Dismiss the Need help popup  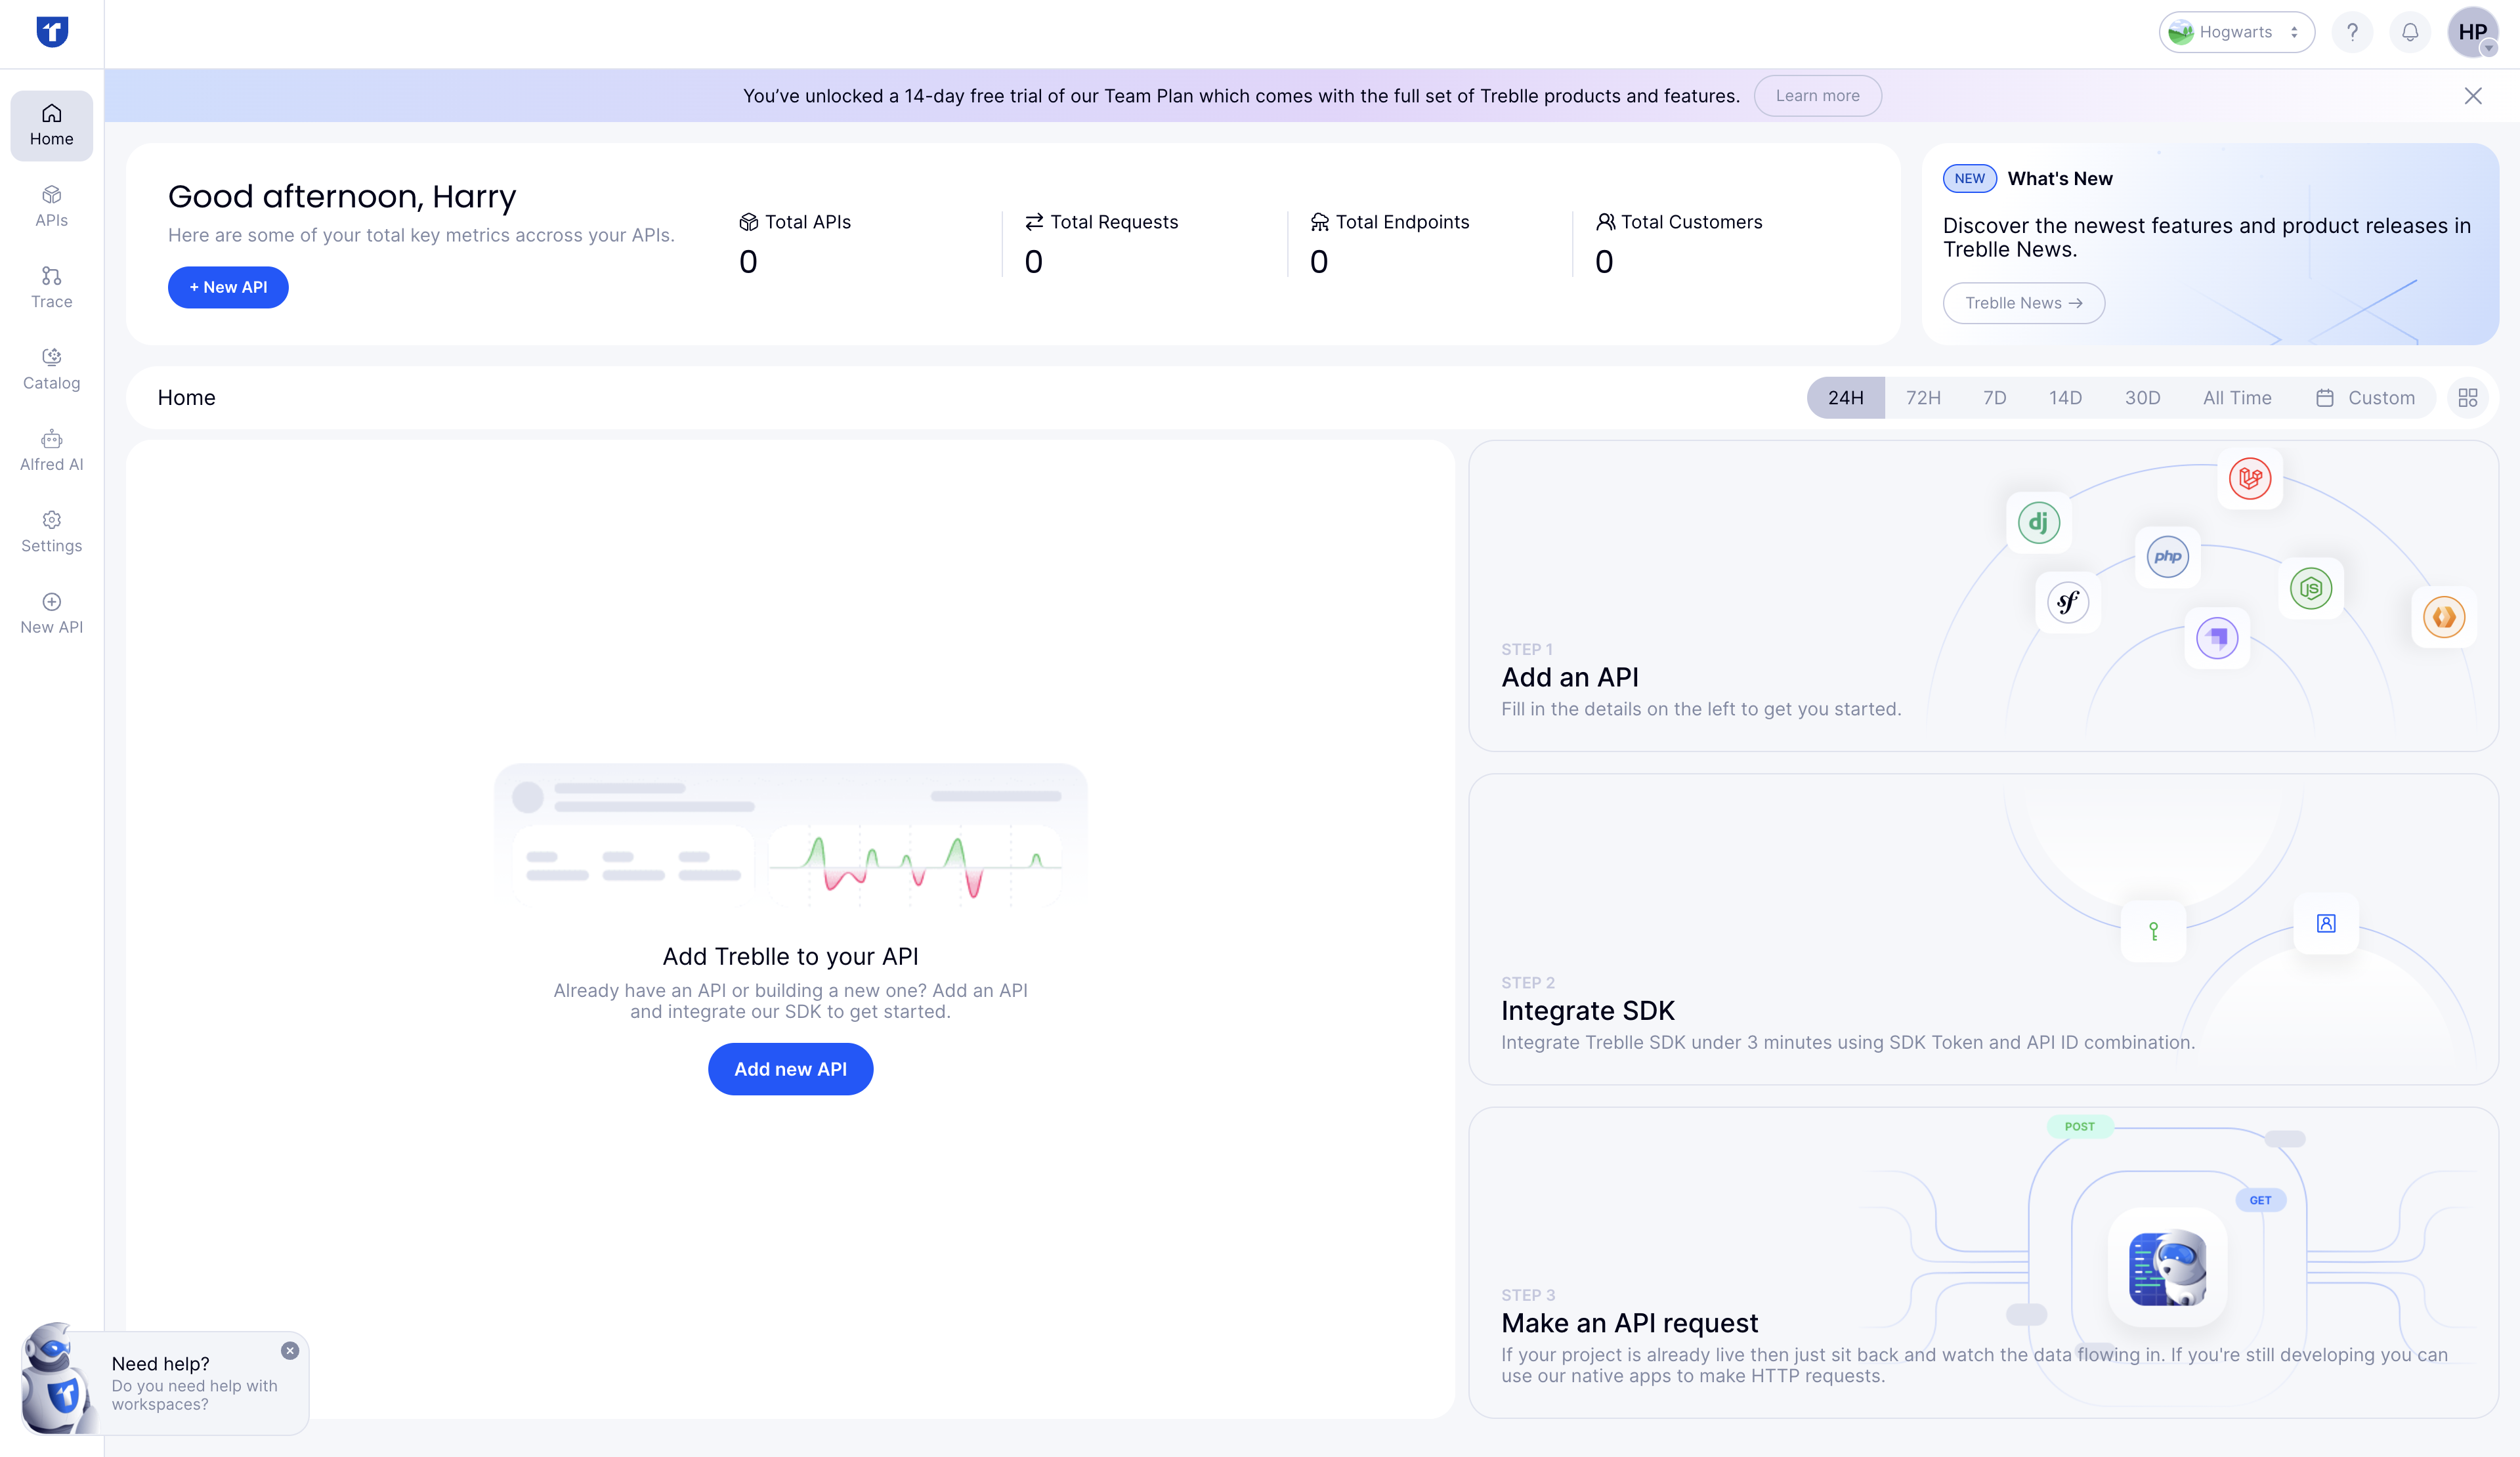click(290, 1350)
